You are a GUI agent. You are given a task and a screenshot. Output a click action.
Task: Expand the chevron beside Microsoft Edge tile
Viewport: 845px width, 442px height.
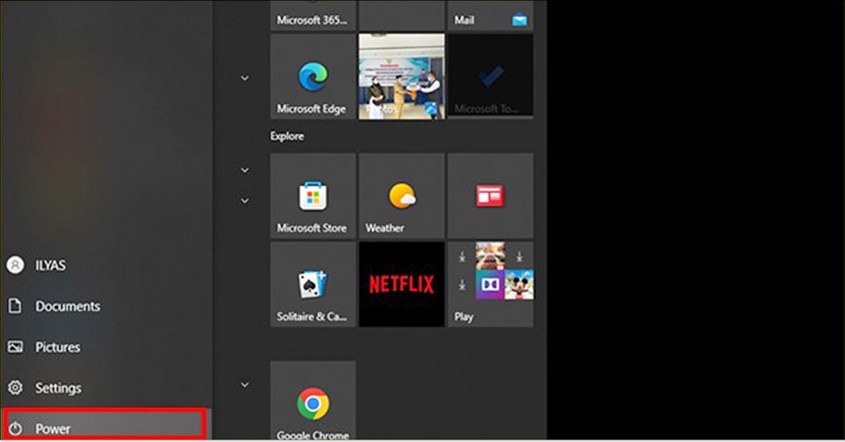click(x=245, y=78)
